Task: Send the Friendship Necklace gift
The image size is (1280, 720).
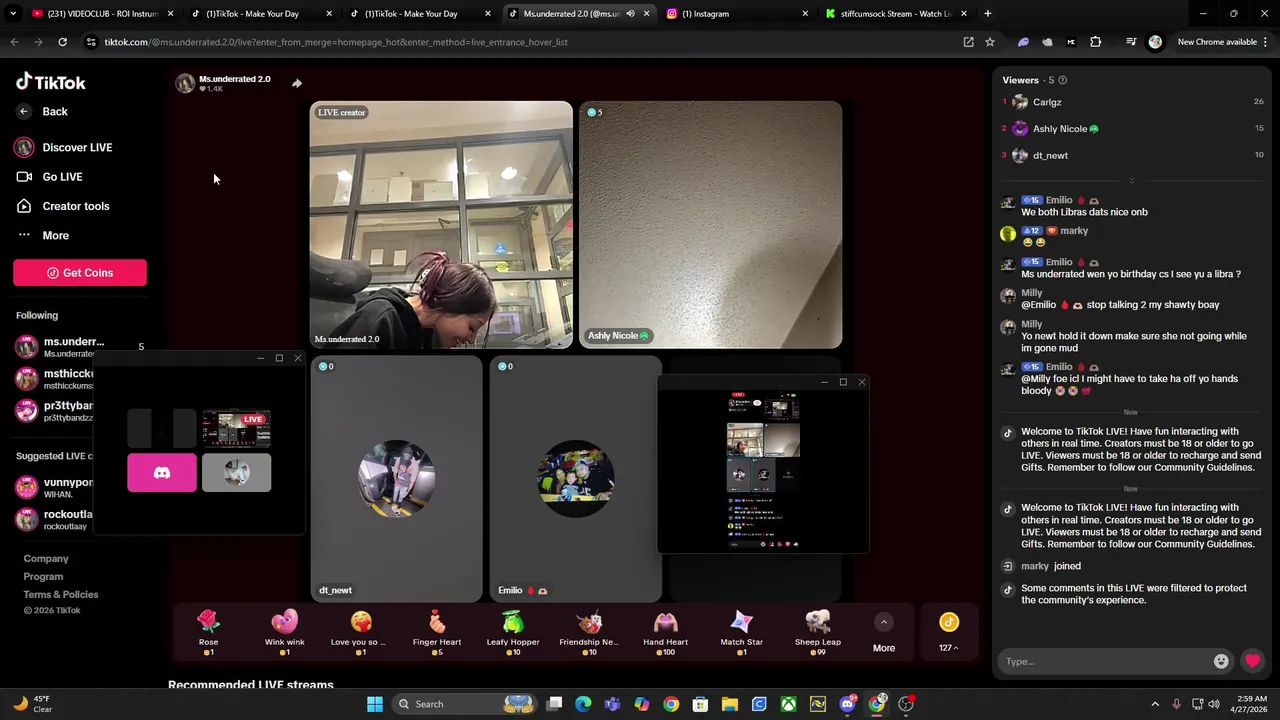Action: tap(589, 632)
